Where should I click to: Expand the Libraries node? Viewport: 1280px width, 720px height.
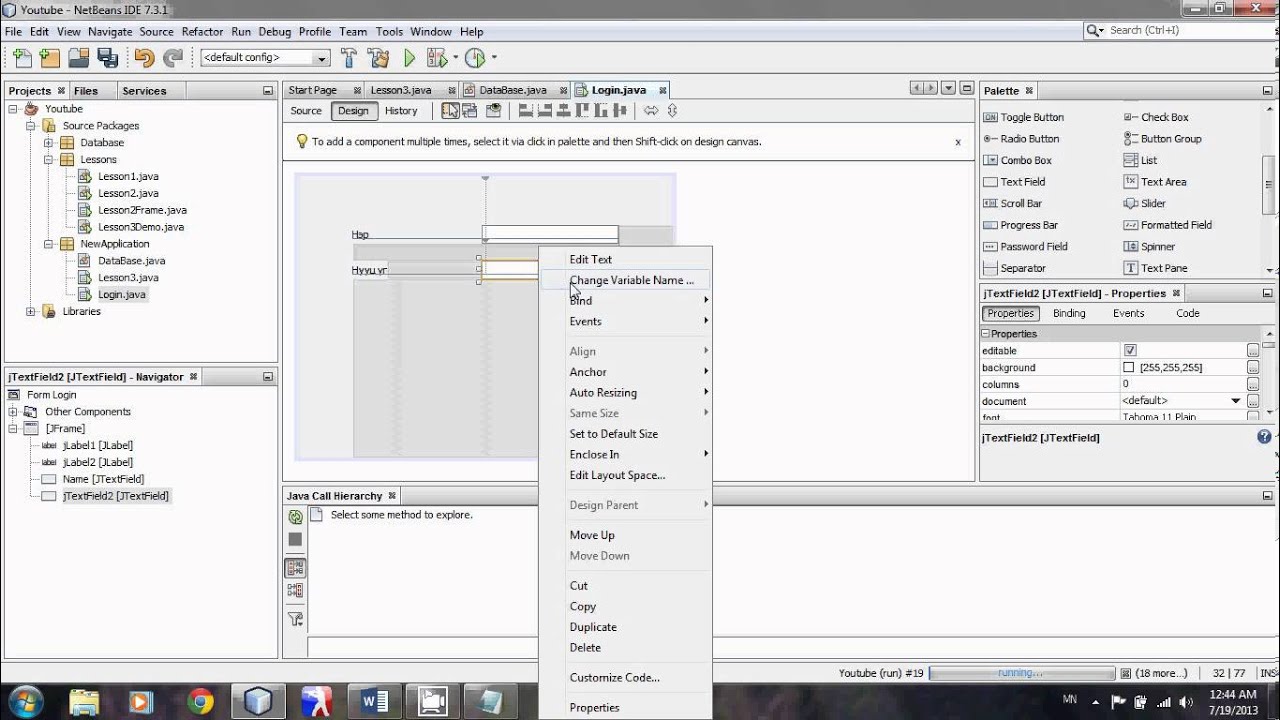pos(31,312)
